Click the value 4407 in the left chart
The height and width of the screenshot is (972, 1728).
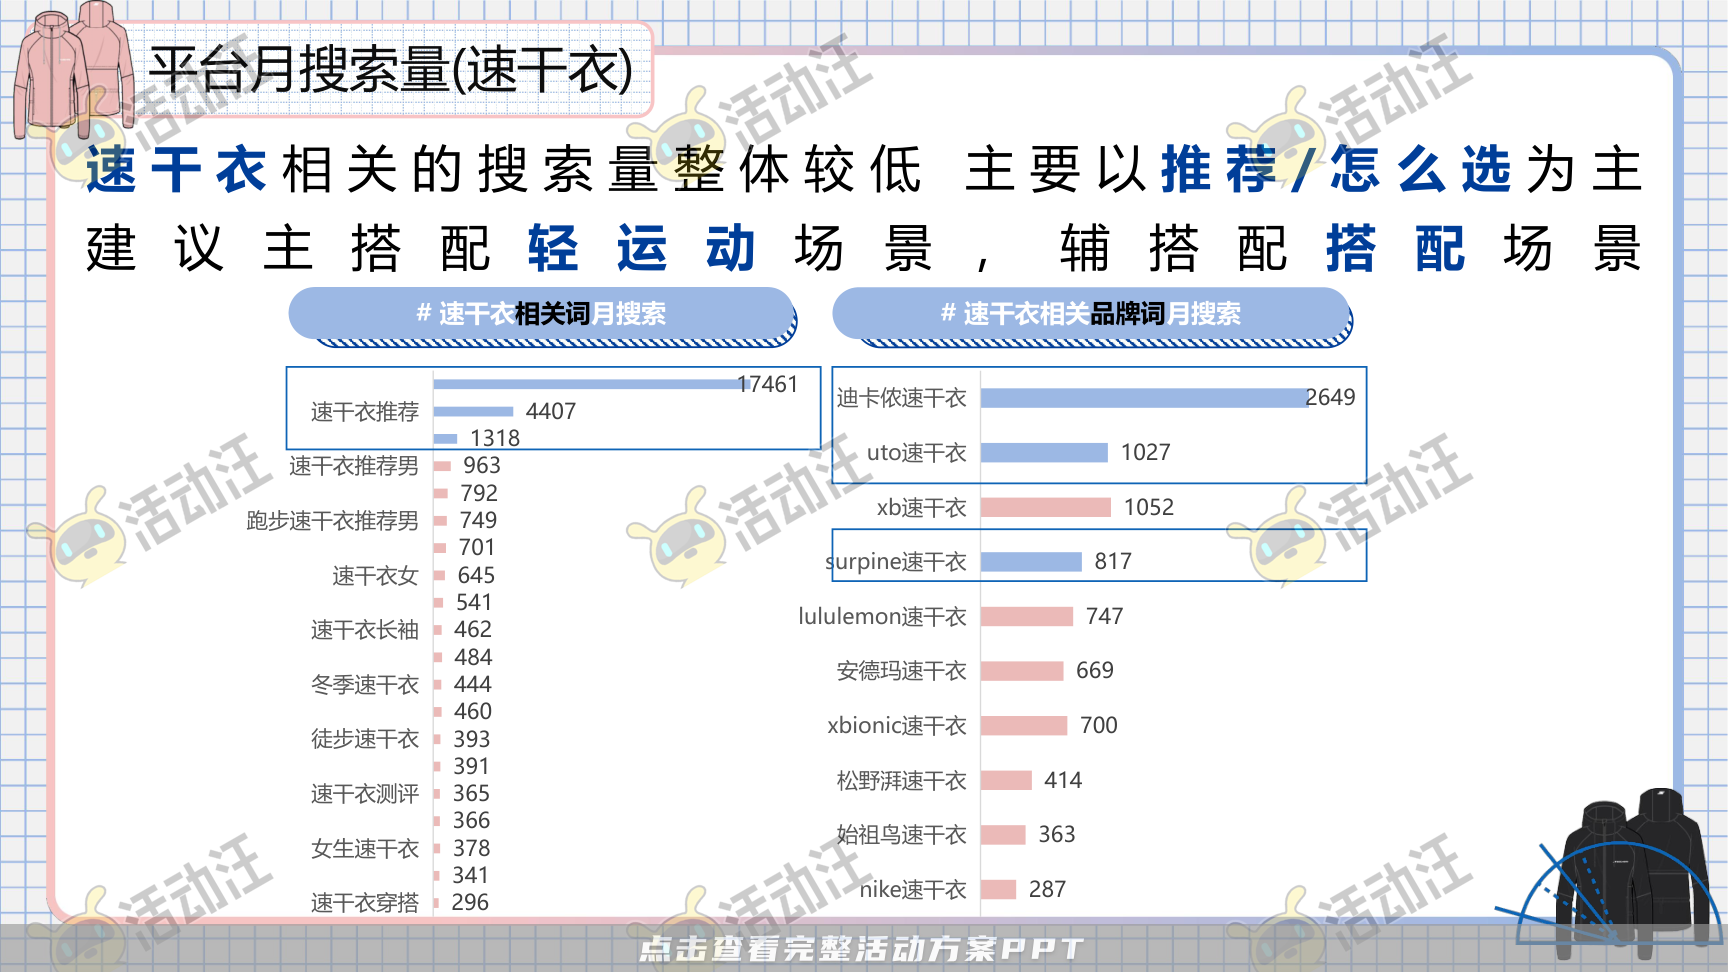click(551, 412)
